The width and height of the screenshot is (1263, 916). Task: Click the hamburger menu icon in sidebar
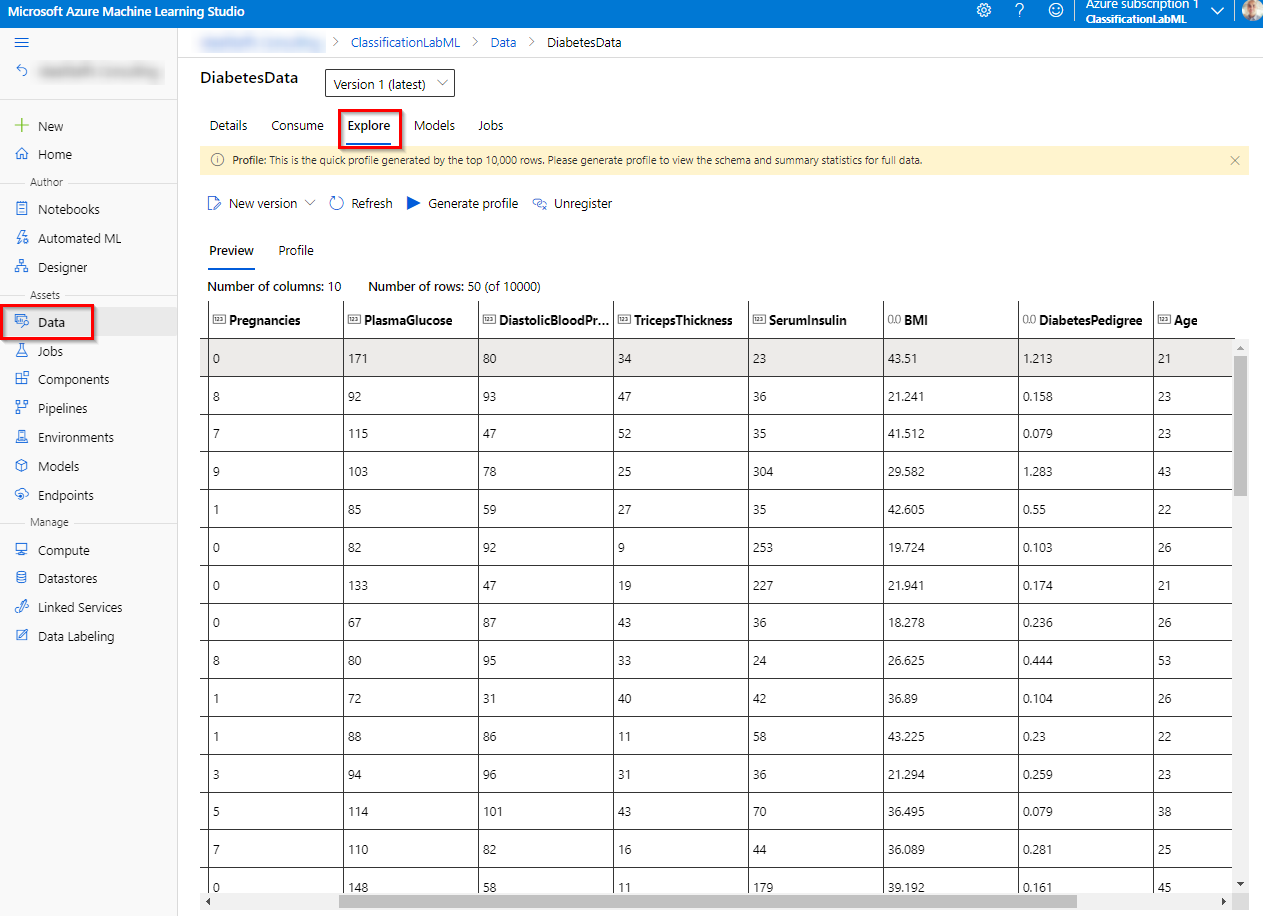(22, 42)
